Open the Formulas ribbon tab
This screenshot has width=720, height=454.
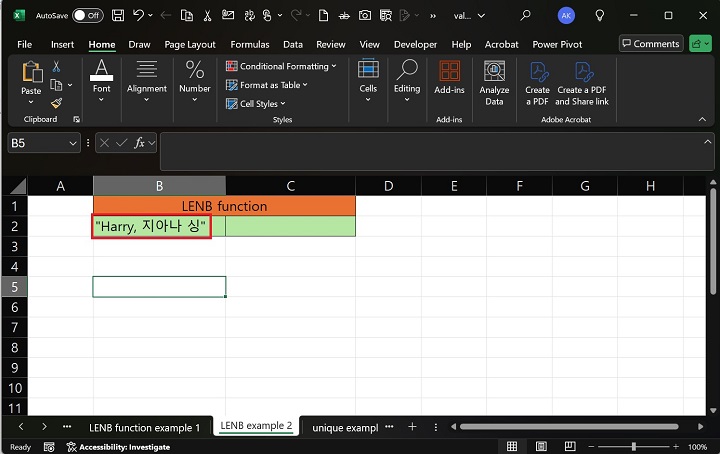249,44
